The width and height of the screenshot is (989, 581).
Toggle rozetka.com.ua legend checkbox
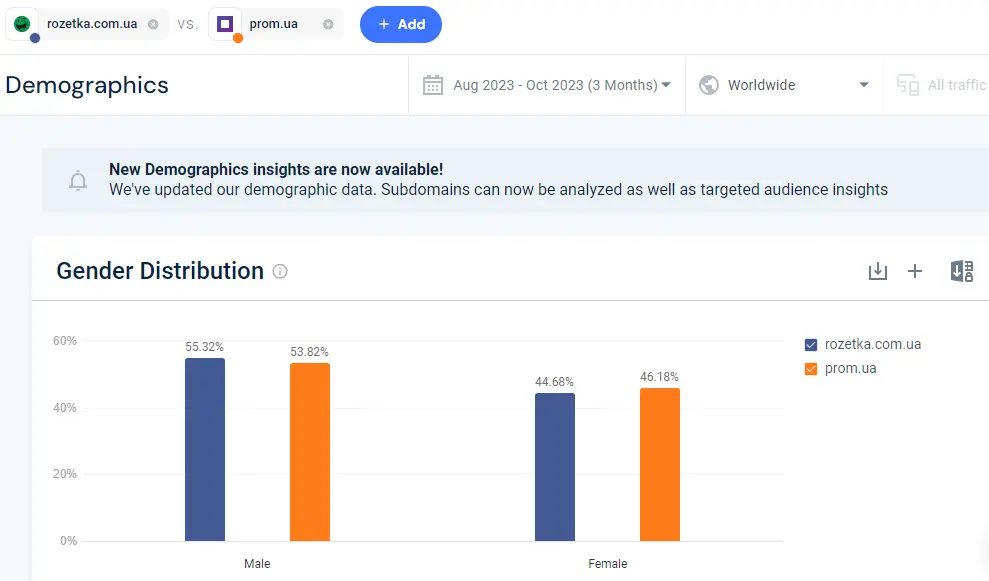point(811,344)
